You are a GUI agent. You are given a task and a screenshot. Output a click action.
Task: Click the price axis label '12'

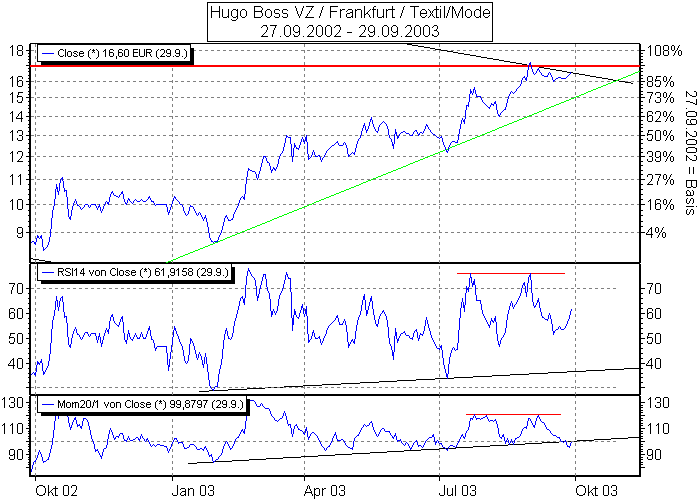[x=17, y=157]
